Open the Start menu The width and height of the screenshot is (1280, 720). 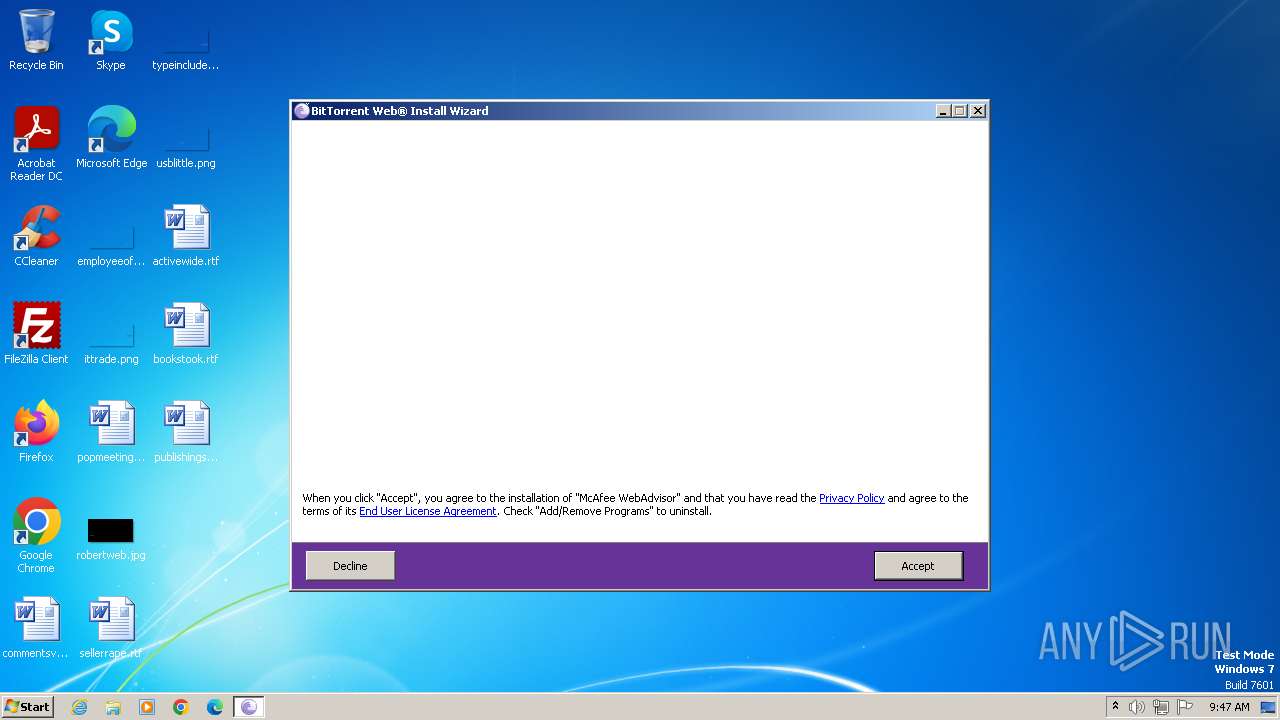click(x=28, y=707)
